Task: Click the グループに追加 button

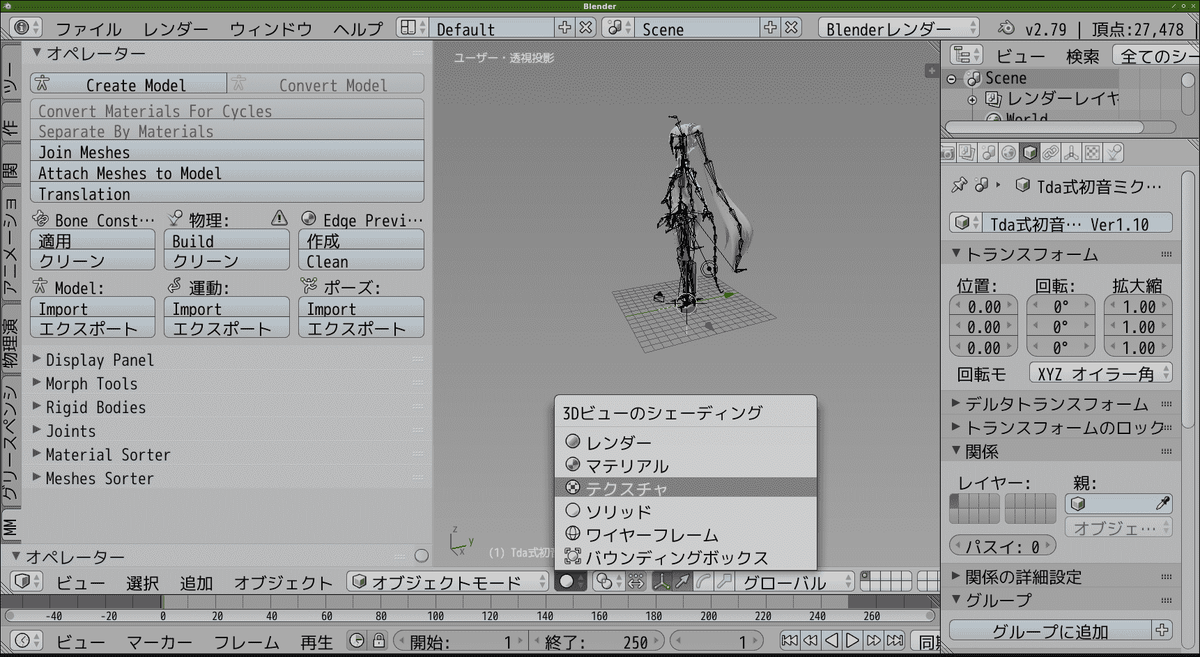Action: coord(1050,631)
